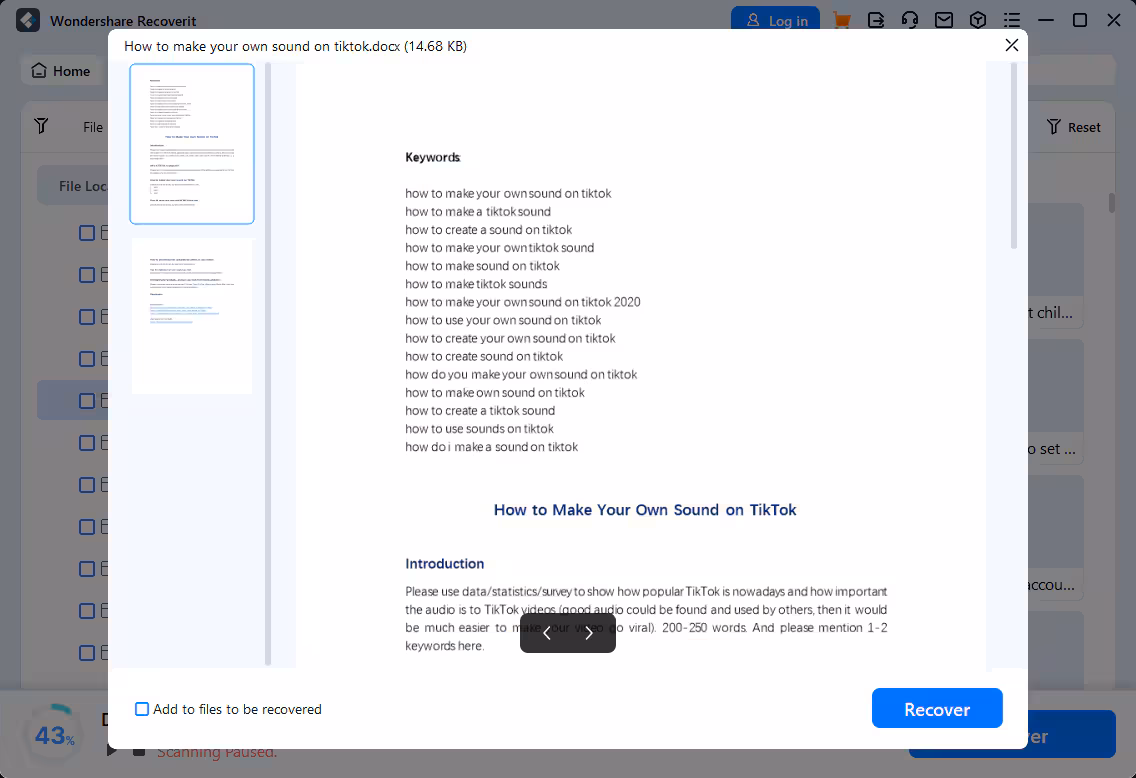Screen dimensions: 1136x778
Task: Open the shopping cart icon
Action: (842, 20)
